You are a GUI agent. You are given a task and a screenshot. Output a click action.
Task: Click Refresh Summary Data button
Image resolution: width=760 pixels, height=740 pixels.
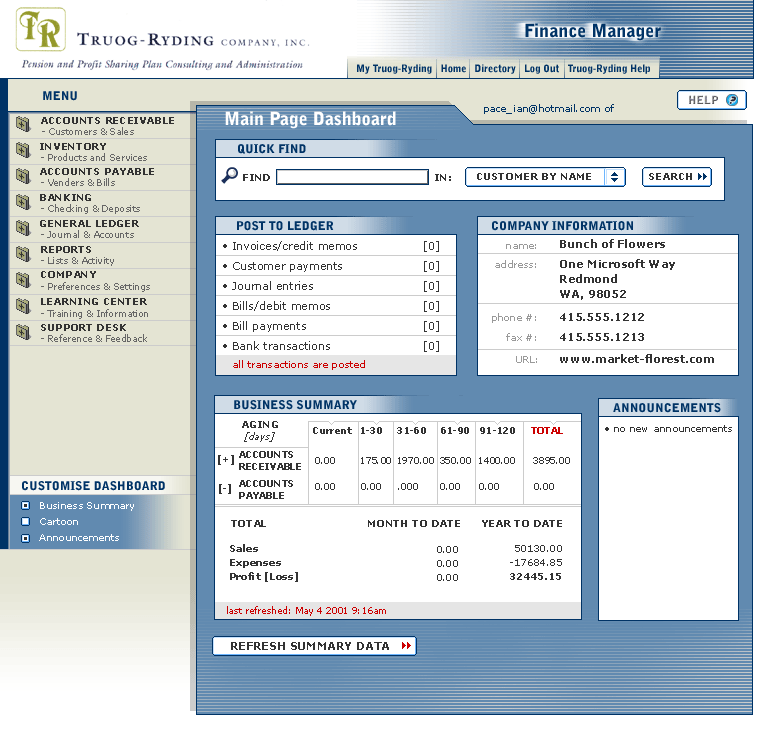314,646
